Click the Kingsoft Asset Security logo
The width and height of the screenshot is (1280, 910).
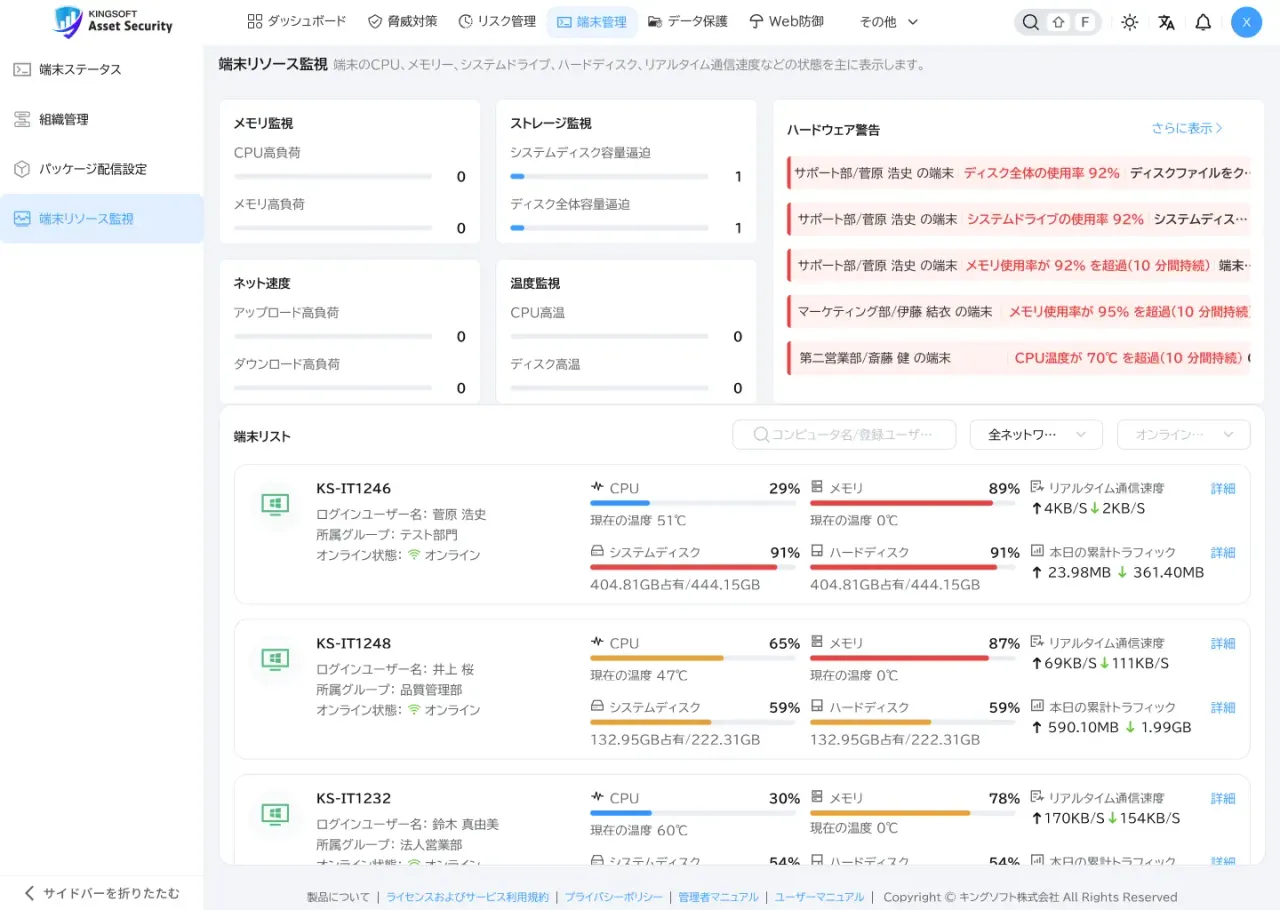click(x=113, y=22)
